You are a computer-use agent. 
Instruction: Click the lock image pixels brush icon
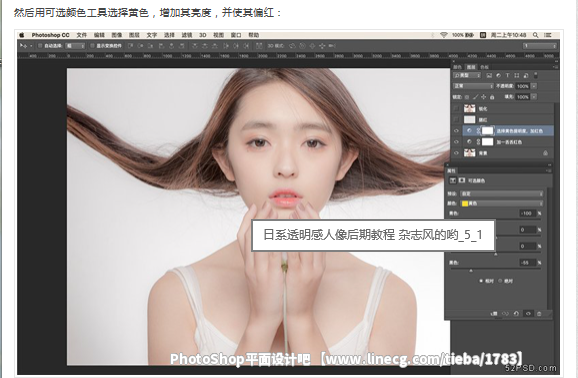pos(476,97)
